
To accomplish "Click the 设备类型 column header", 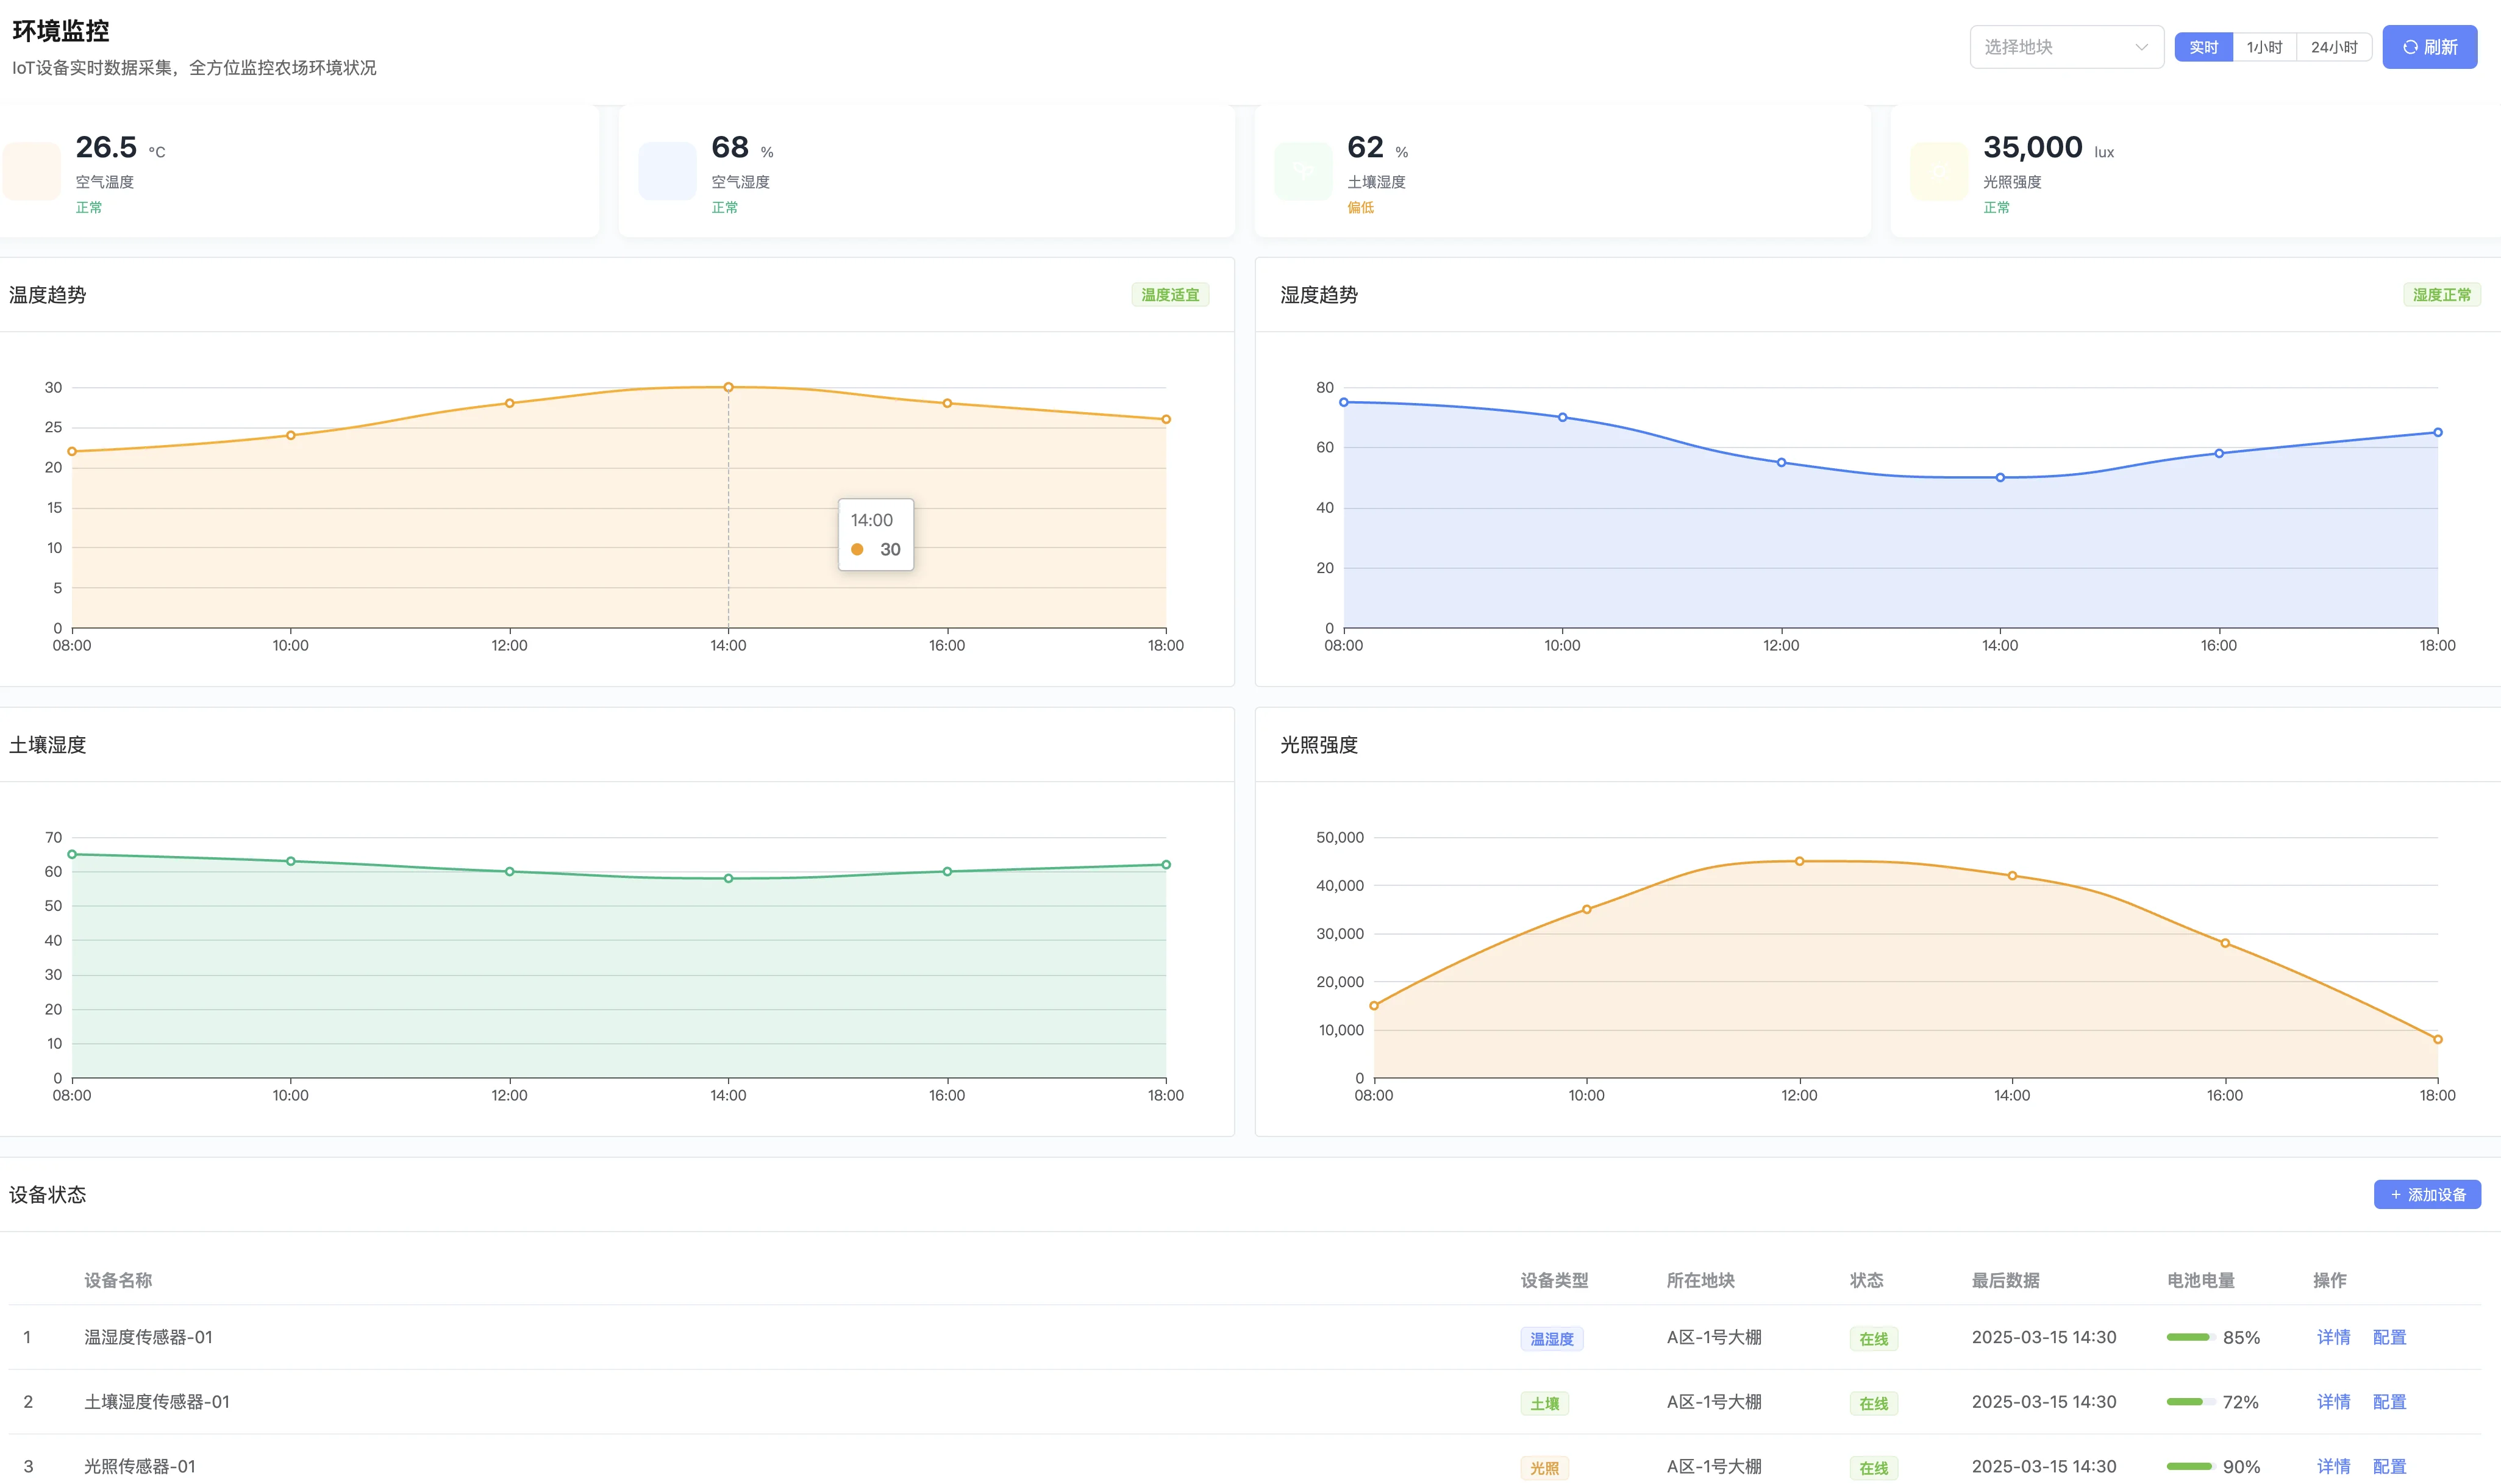I will (1554, 1280).
